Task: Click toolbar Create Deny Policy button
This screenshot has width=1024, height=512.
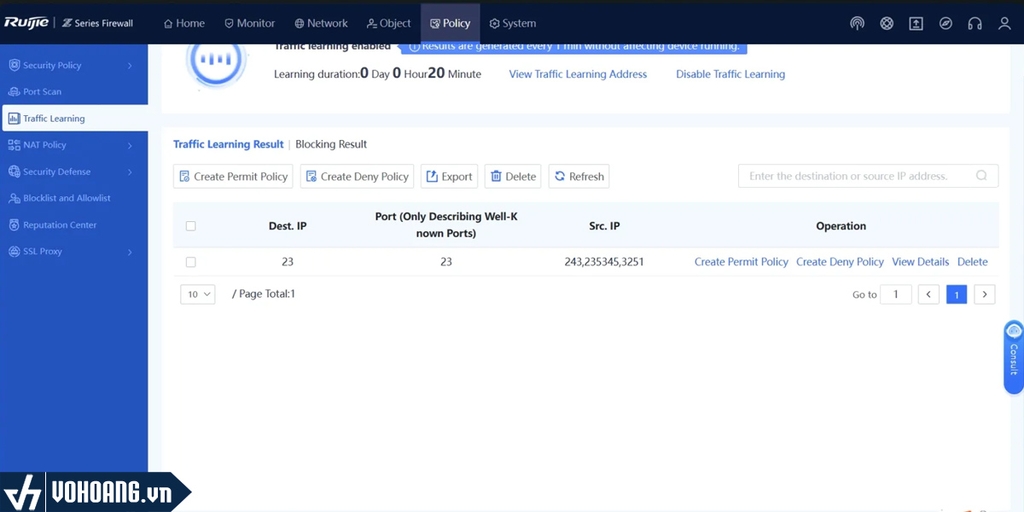Action: click(x=357, y=176)
